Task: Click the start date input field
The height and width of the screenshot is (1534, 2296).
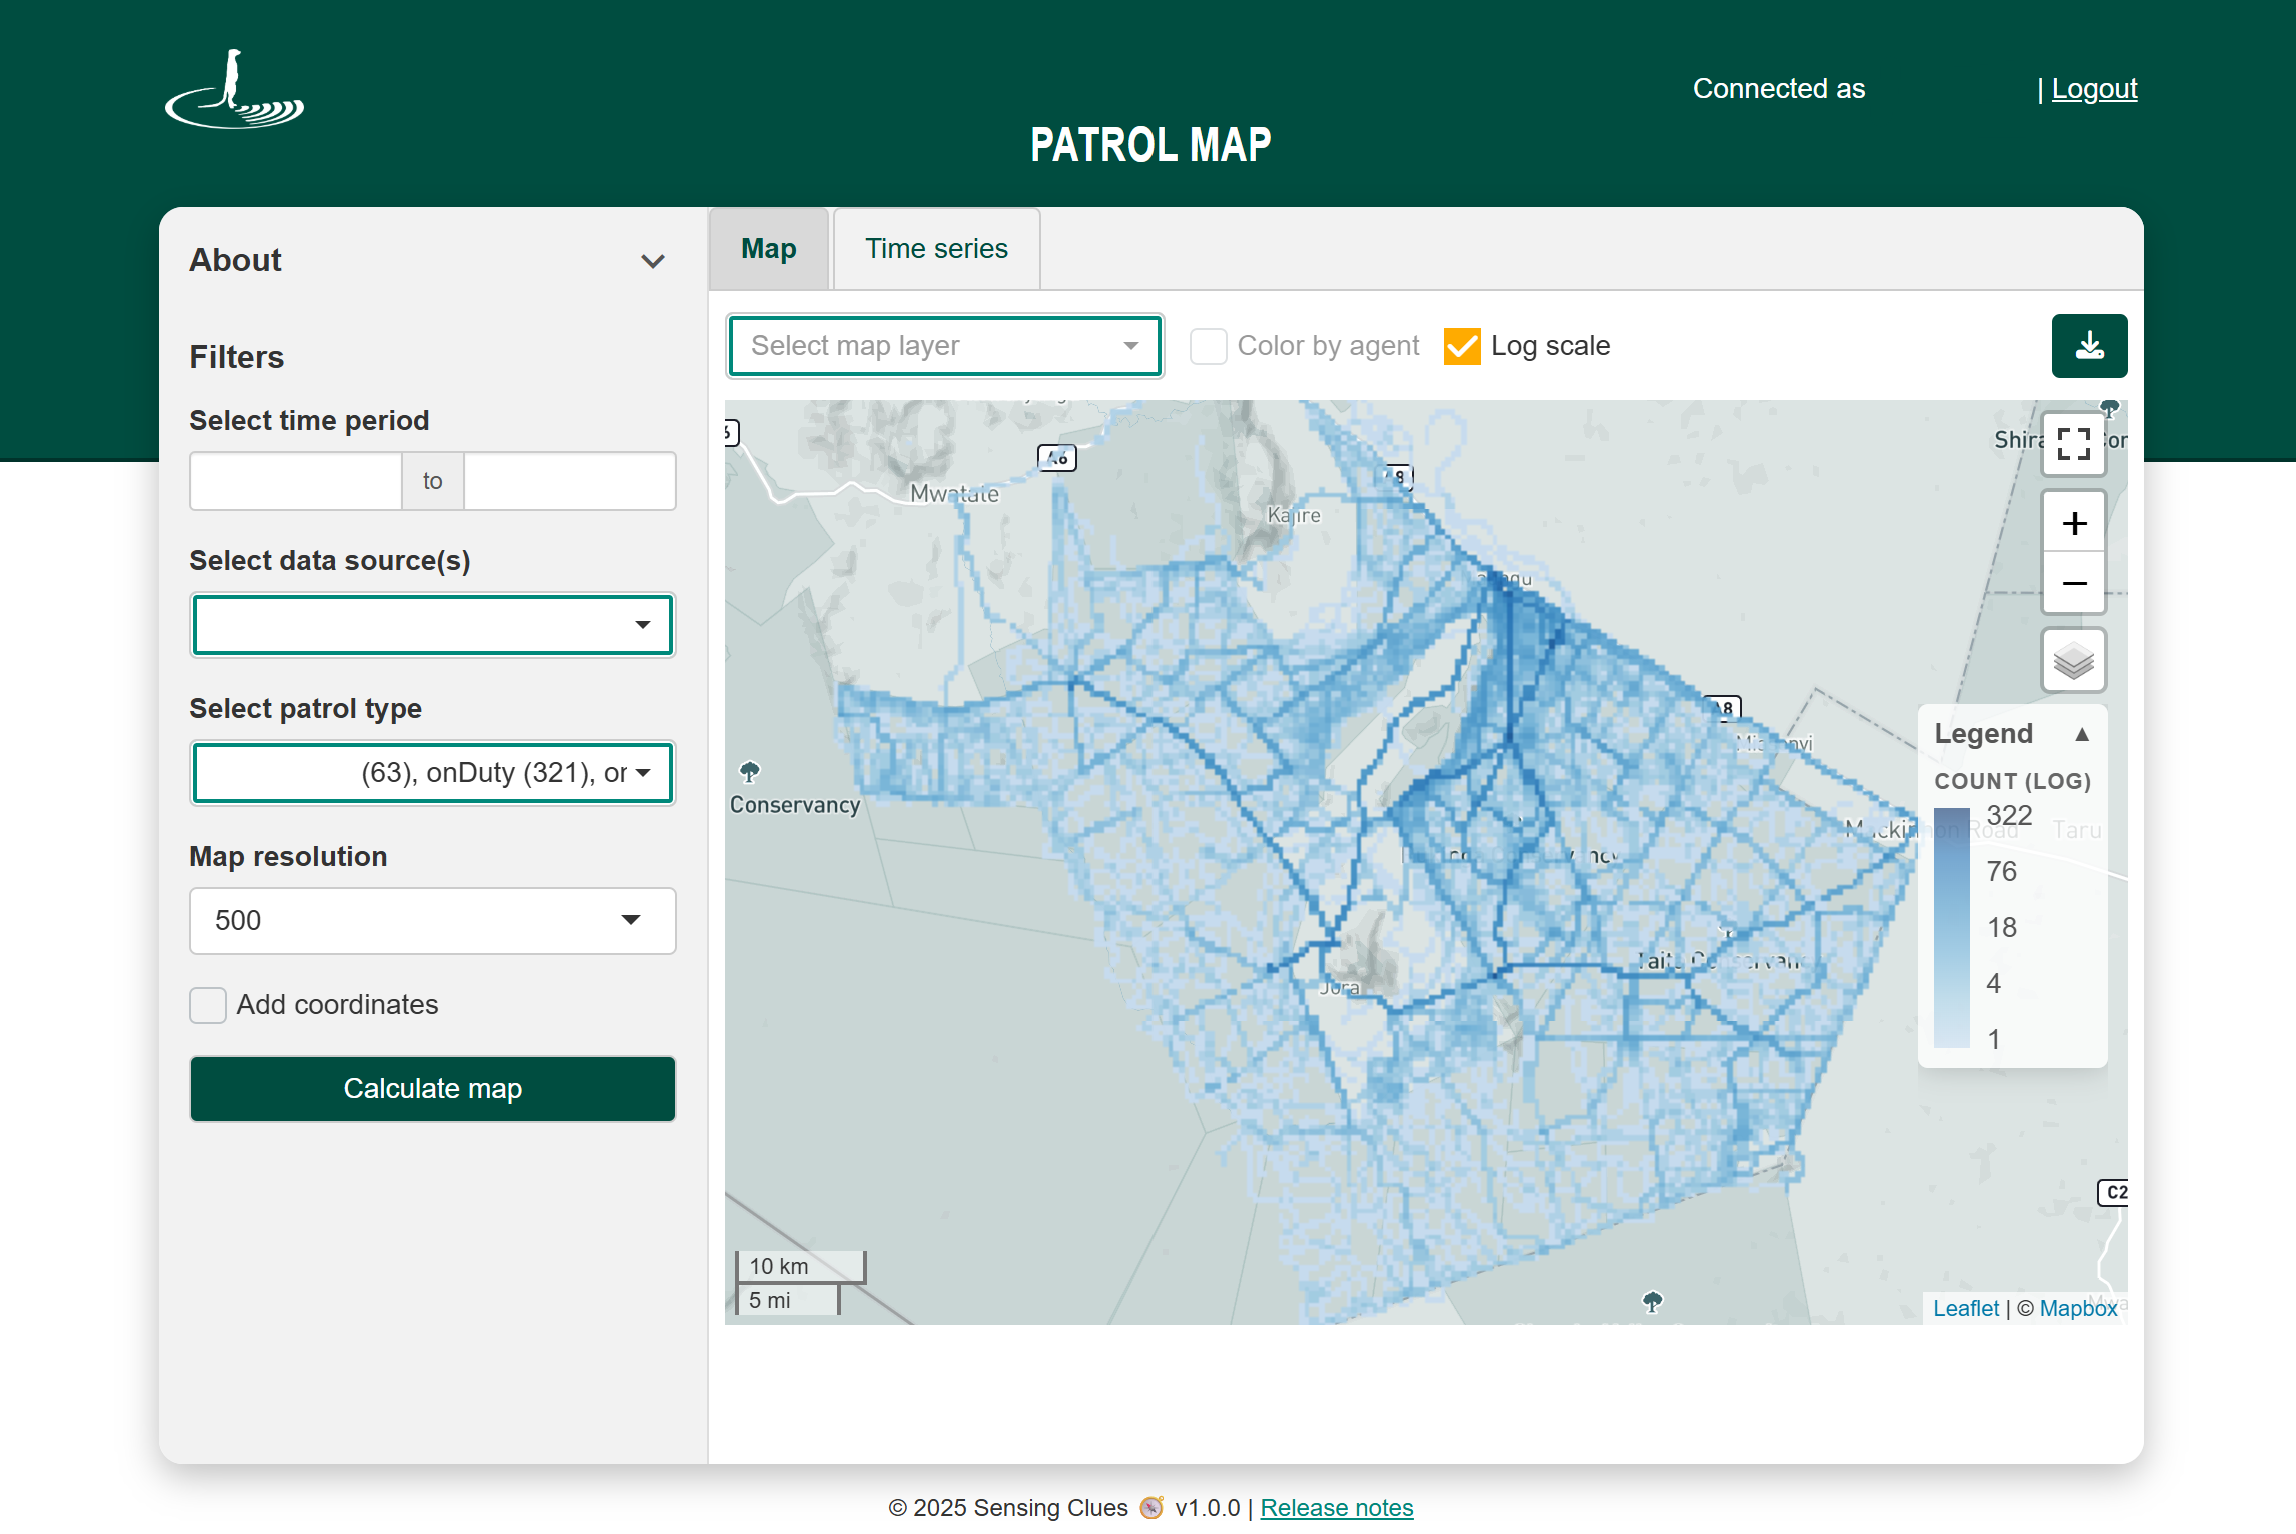Action: (x=296, y=481)
